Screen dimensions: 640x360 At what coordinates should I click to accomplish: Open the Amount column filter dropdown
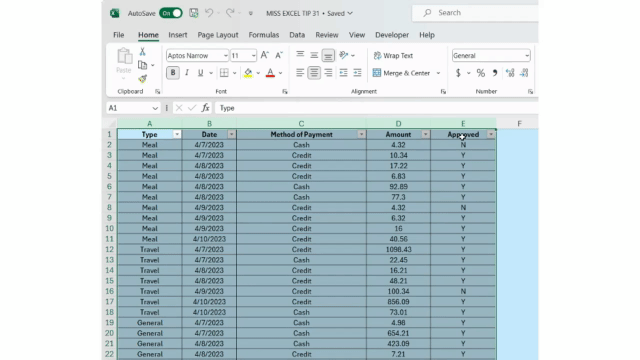tap(425, 134)
